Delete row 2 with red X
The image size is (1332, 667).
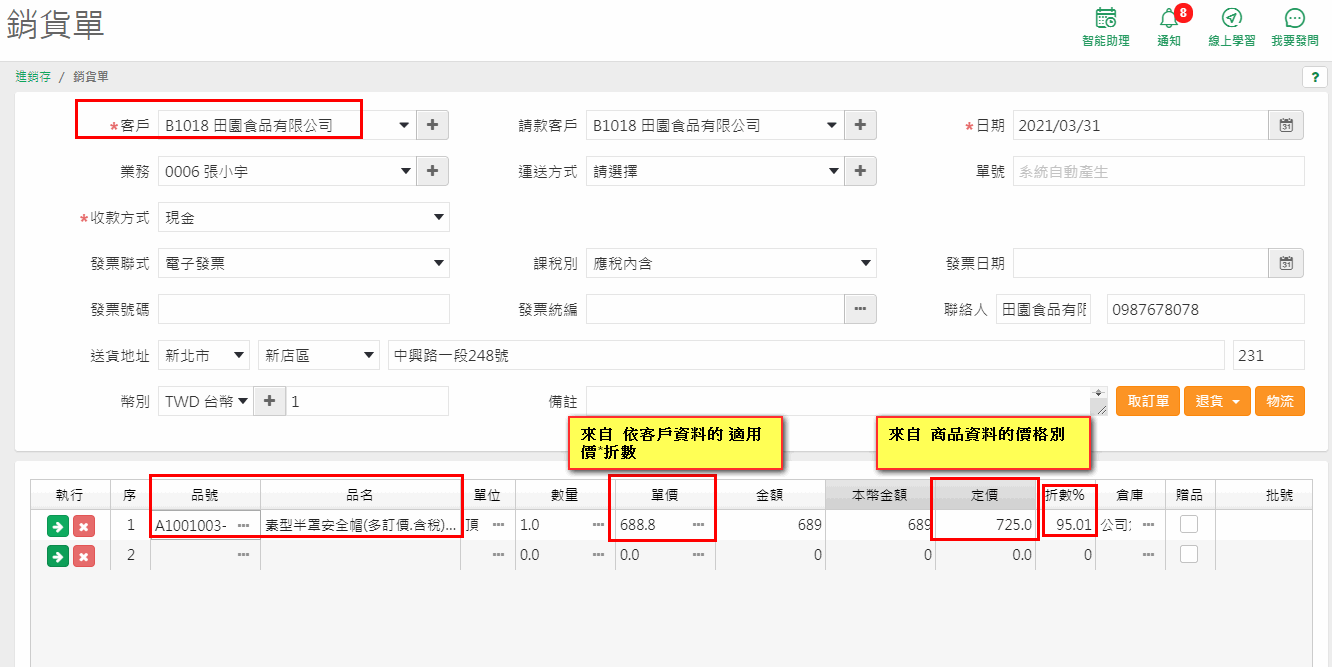pos(84,556)
